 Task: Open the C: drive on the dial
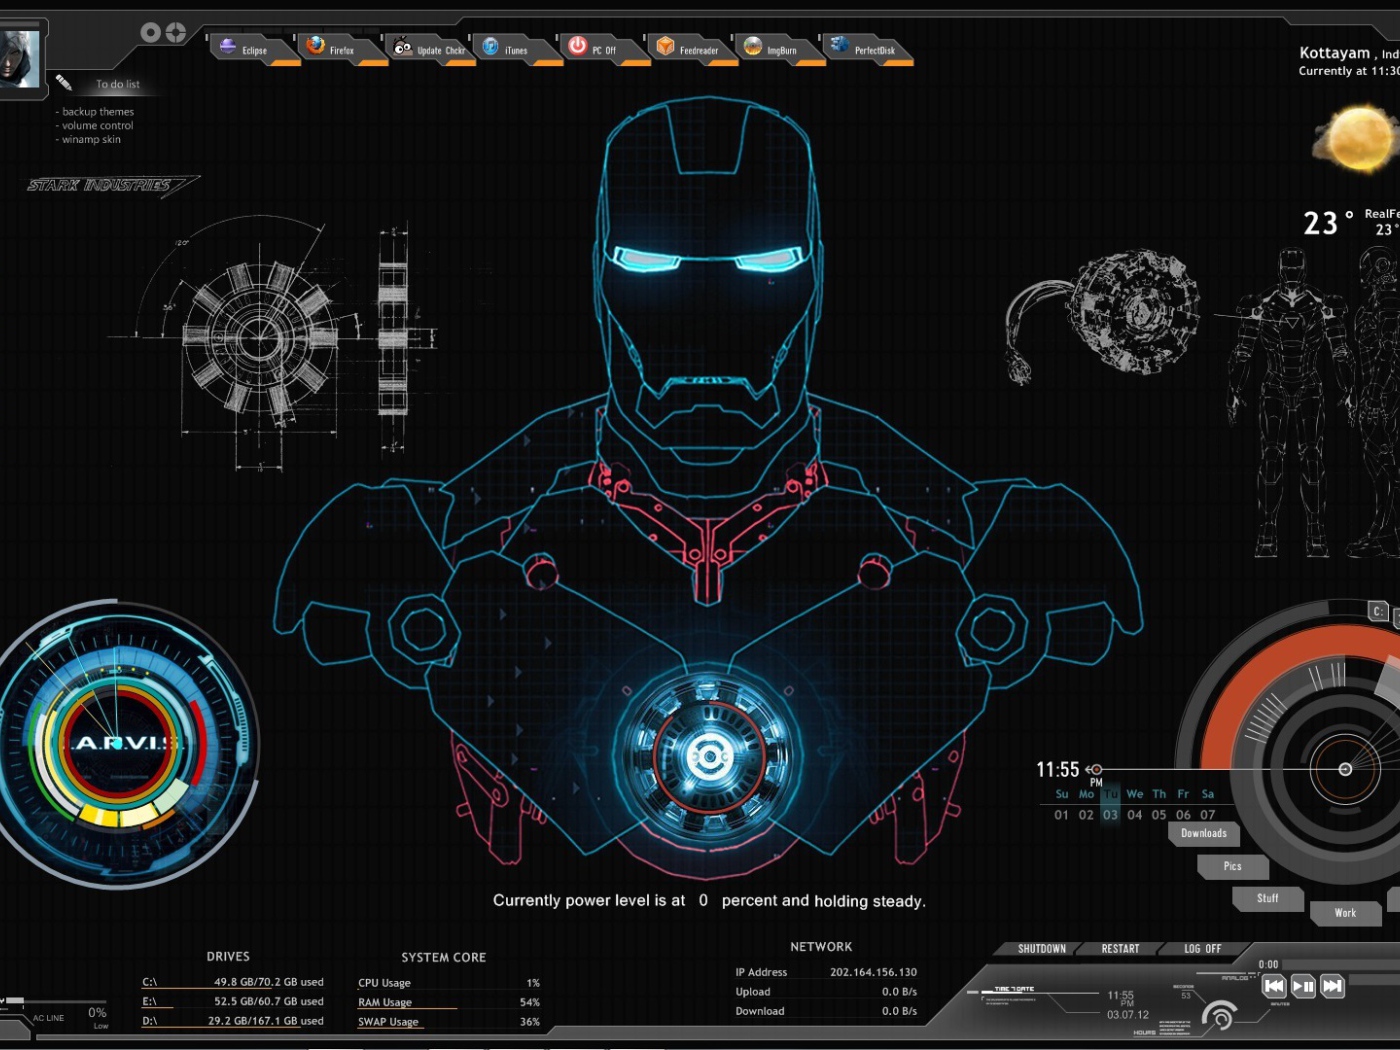pyautogui.click(x=1378, y=611)
